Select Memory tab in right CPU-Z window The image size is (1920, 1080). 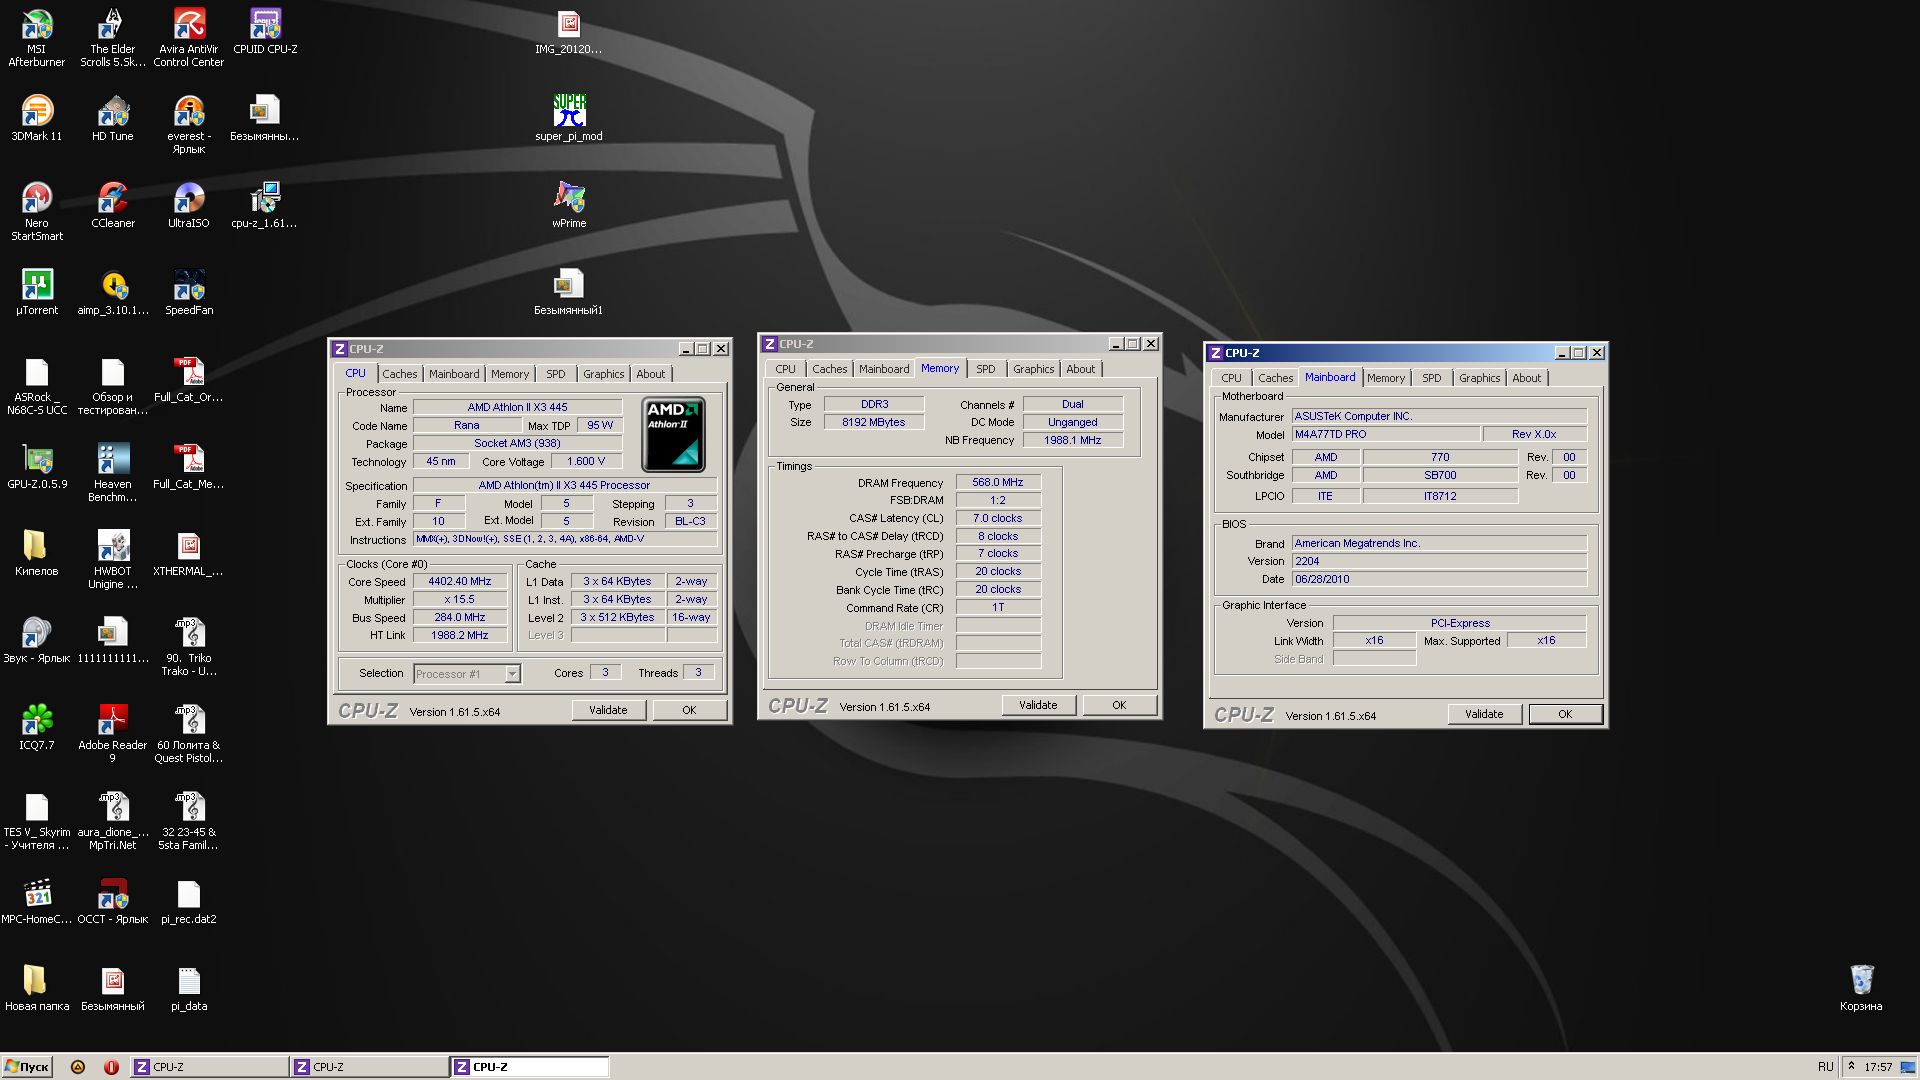pyautogui.click(x=1386, y=378)
